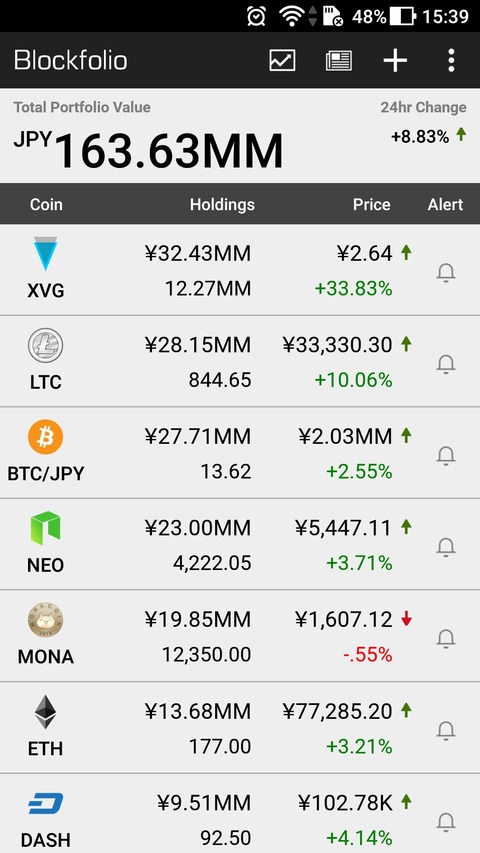
Task: Toggle the alert bell for LTC
Action: (446, 363)
